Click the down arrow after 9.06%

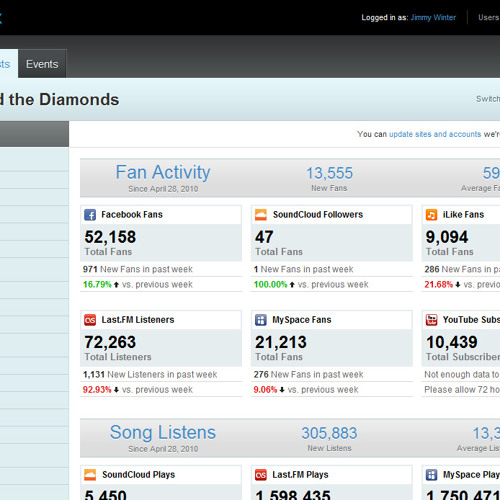[282, 390]
